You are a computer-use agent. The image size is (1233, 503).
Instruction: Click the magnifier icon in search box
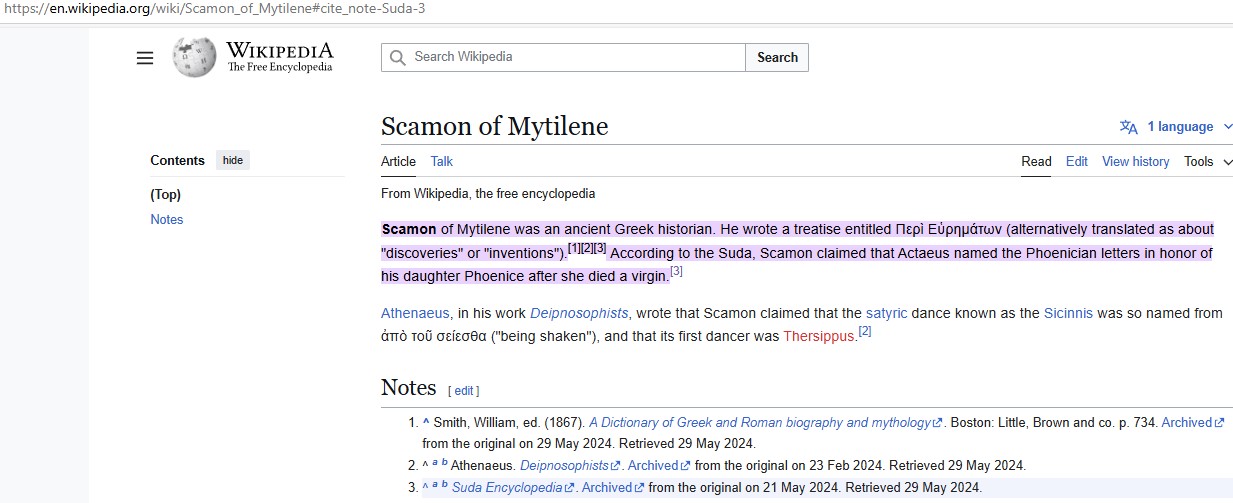click(398, 57)
